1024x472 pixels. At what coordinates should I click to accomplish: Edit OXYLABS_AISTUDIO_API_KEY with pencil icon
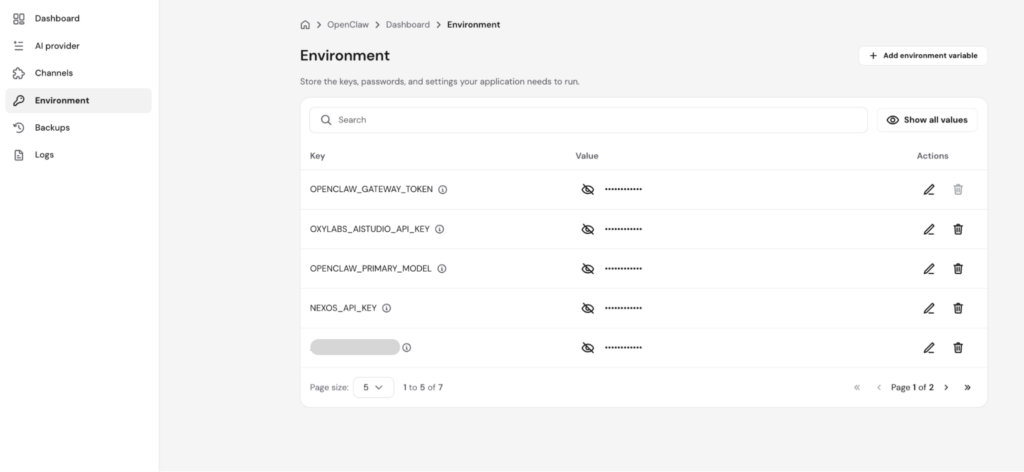[929, 229]
